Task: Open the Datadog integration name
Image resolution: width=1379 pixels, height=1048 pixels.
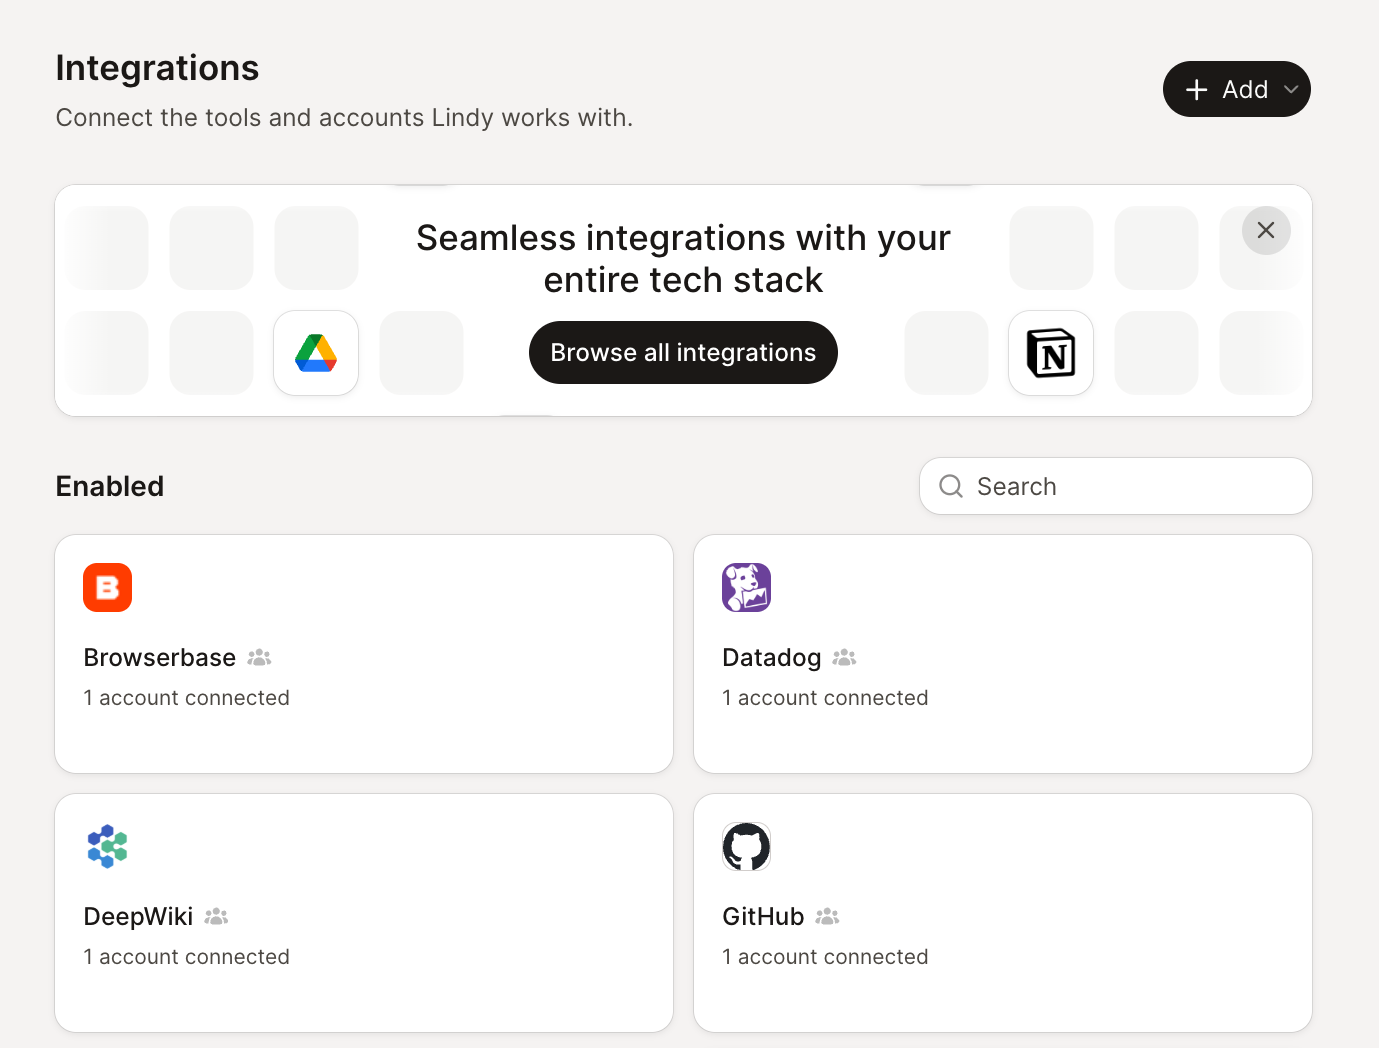Action: (x=772, y=657)
